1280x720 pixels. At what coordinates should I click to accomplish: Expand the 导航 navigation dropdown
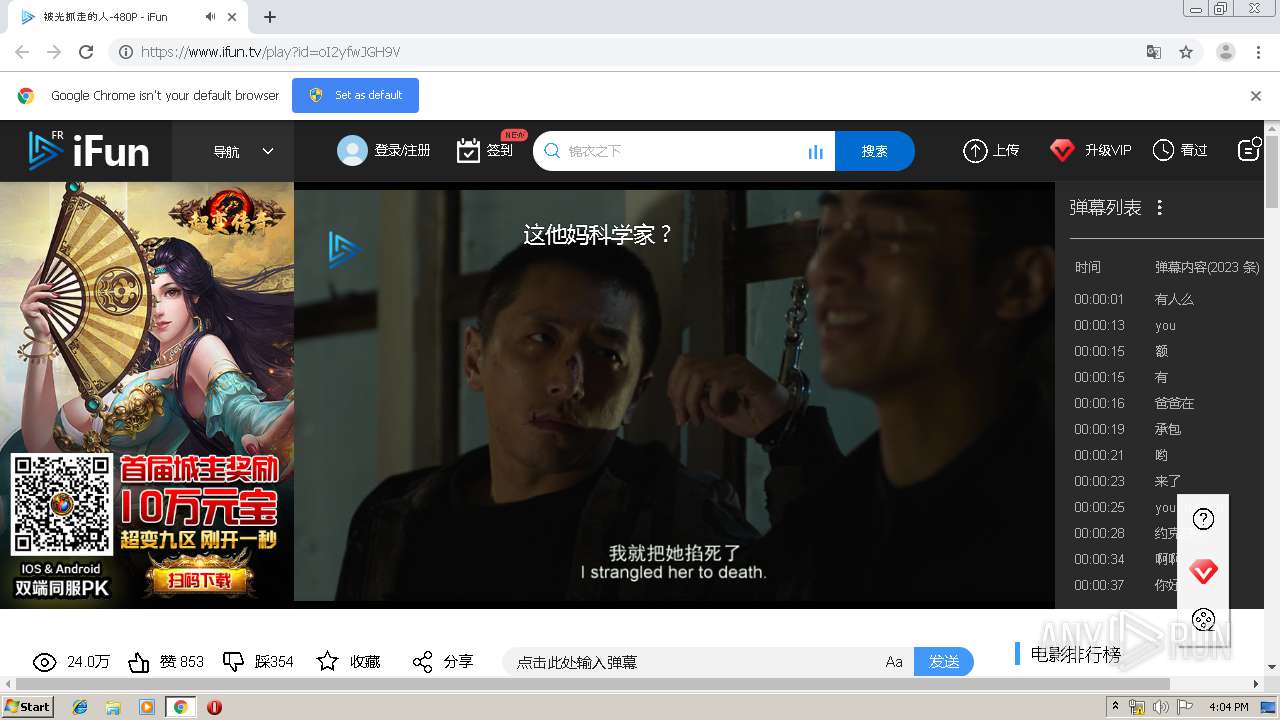pos(243,151)
